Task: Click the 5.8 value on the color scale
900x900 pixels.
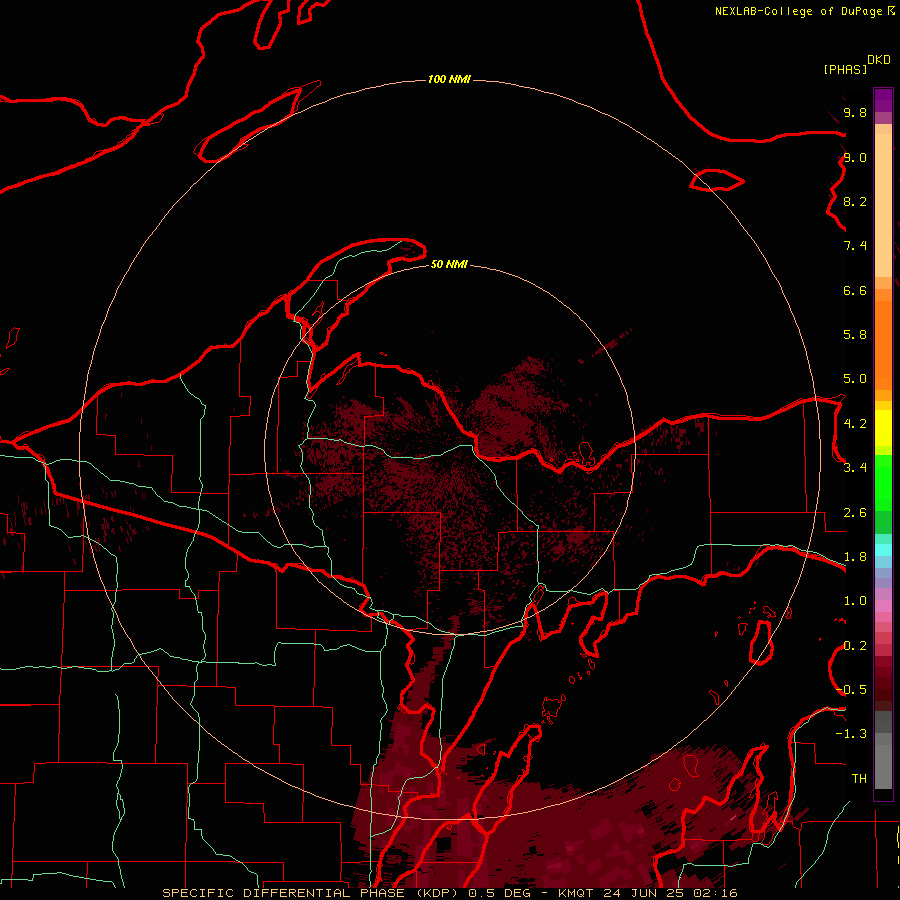Action: coord(855,335)
